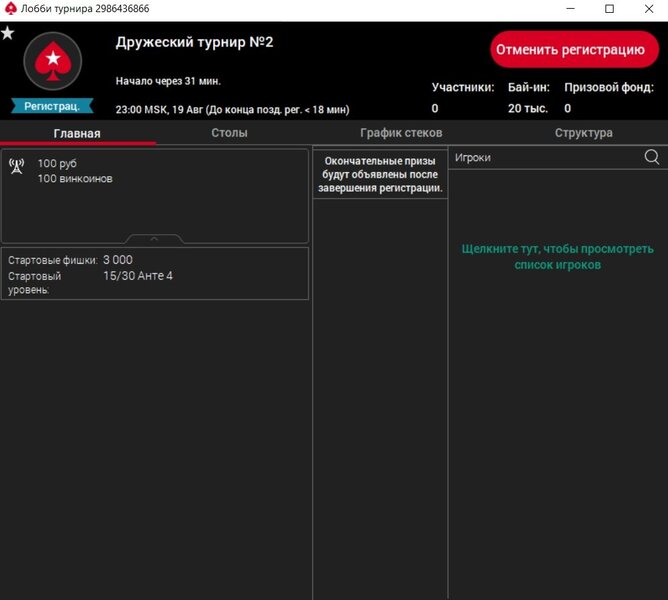Click the Регистрац. status badge
The width and height of the screenshot is (668, 600).
(52, 105)
